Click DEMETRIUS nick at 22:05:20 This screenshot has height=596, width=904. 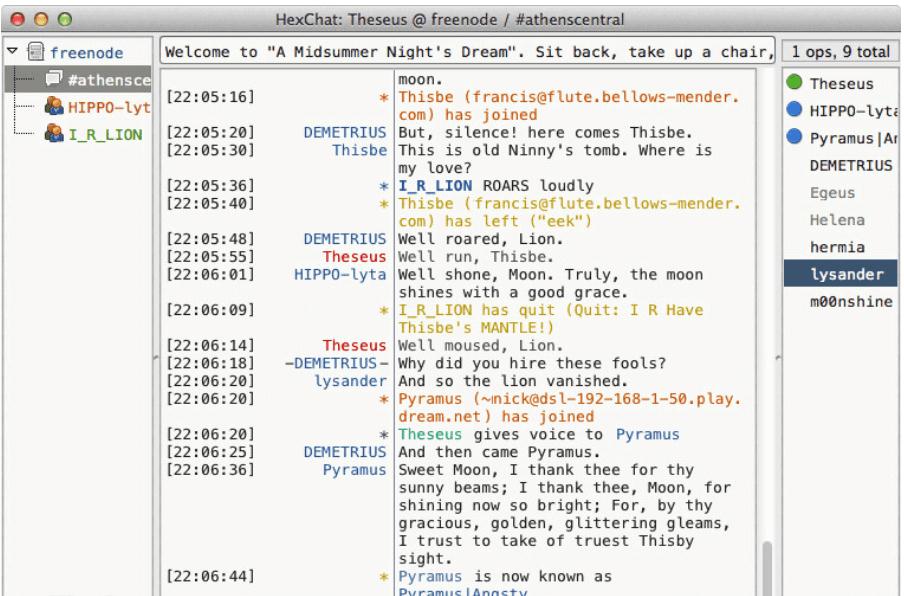(345, 133)
